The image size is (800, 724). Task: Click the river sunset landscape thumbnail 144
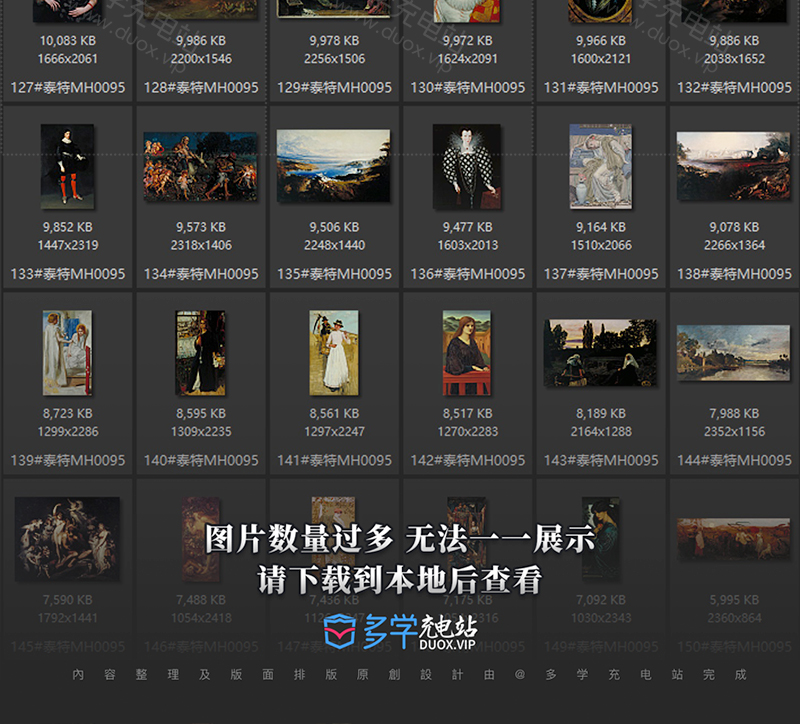click(x=733, y=353)
